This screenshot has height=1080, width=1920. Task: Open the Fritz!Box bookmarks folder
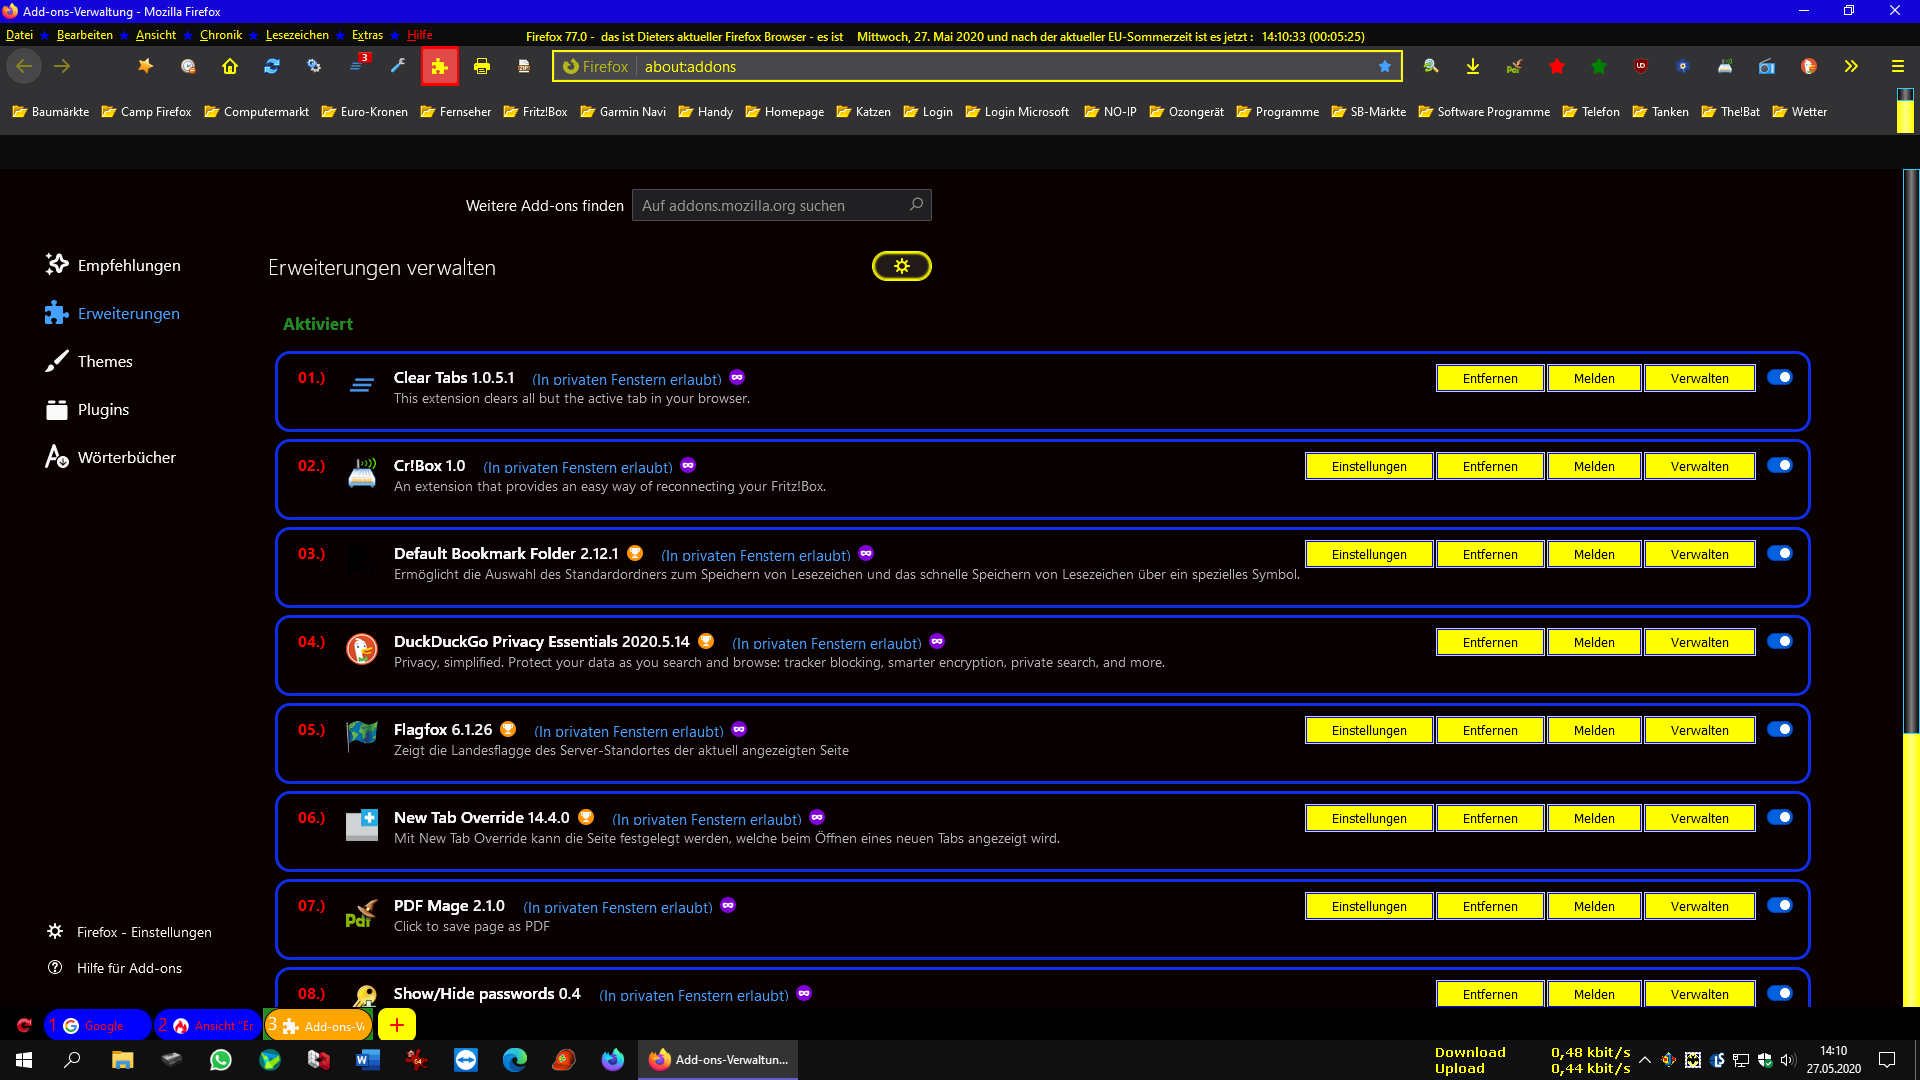tap(535, 112)
